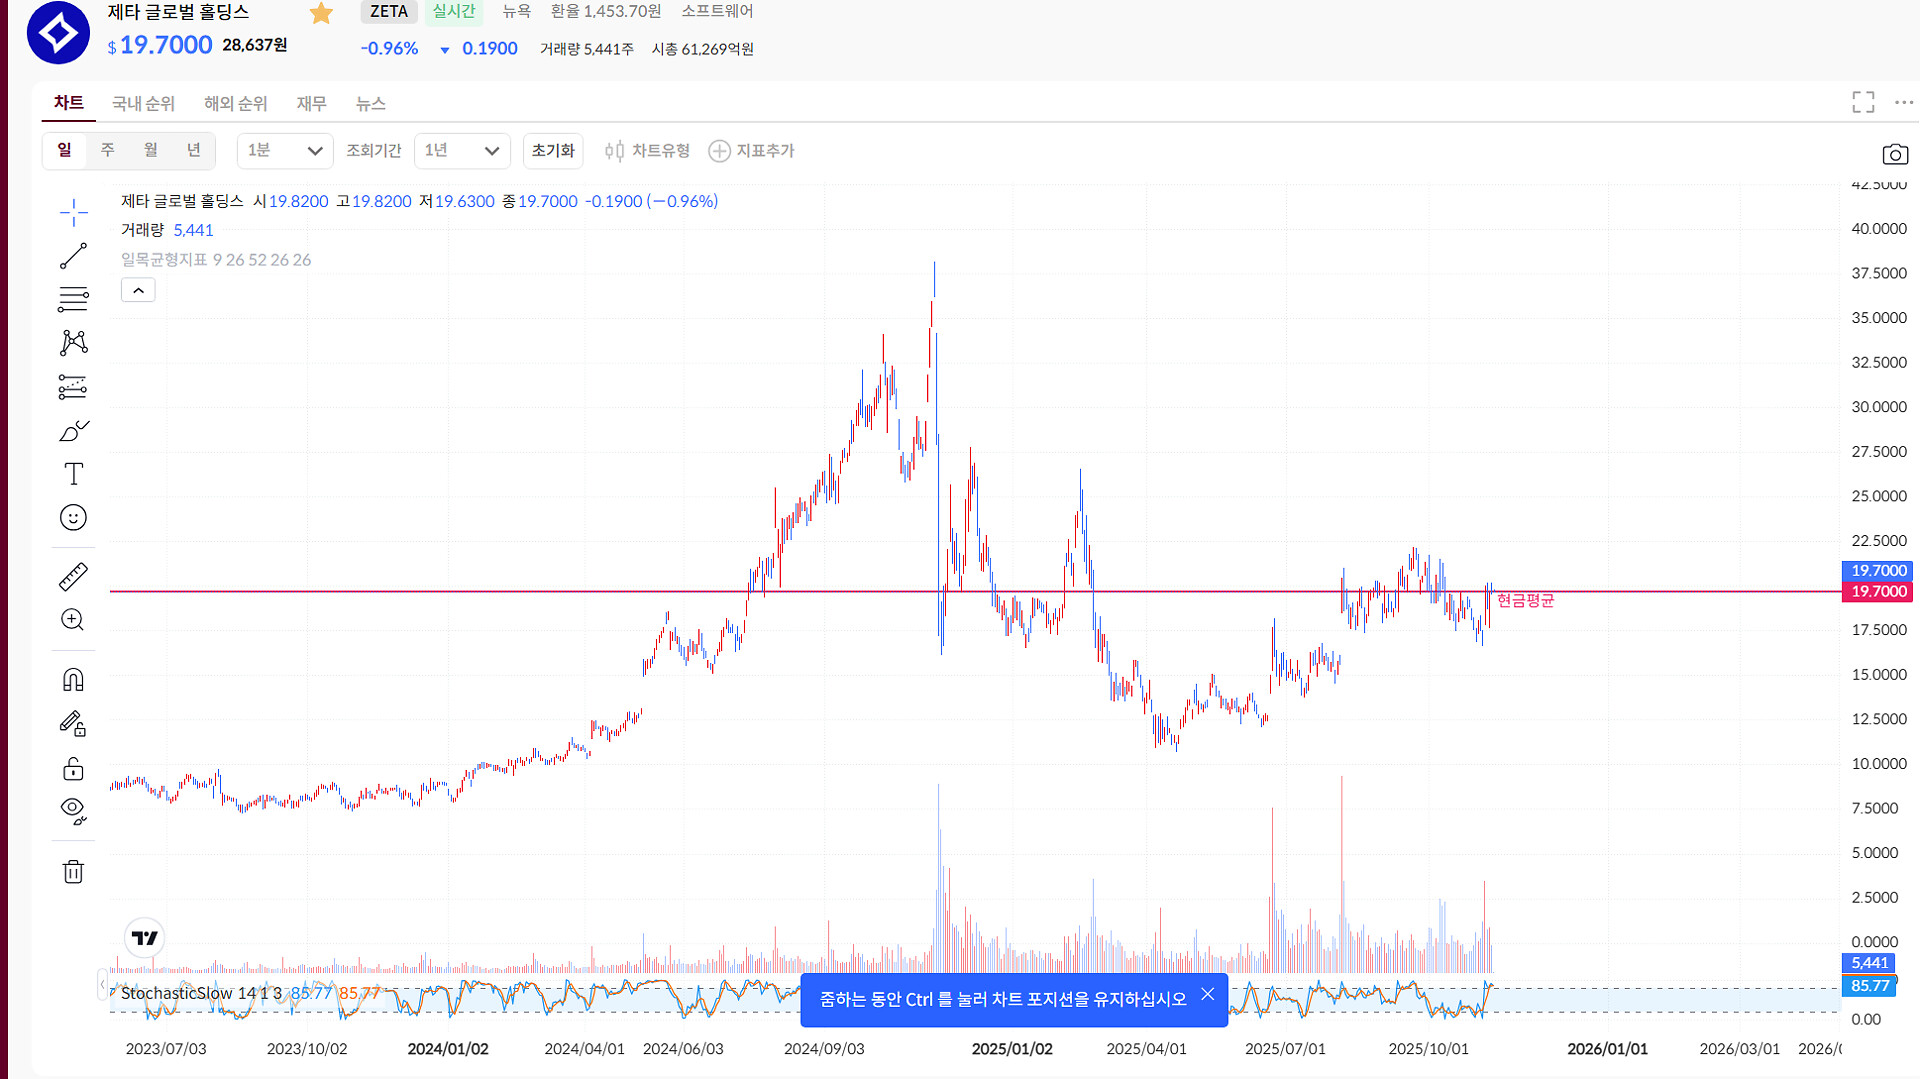Click the 거래량 volume legend row
This screenshot has width=1920, height=1079.
coord(167,230)
